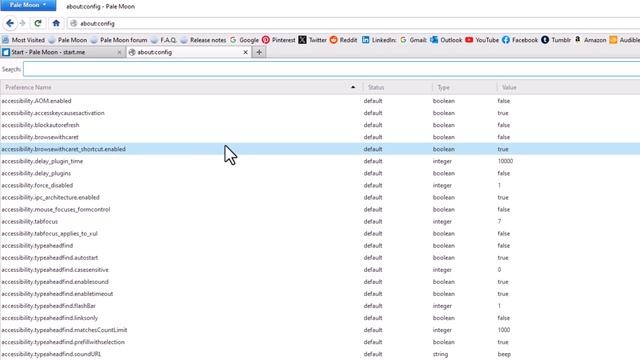Click the preference Search input field

click(x=331, y=69)
